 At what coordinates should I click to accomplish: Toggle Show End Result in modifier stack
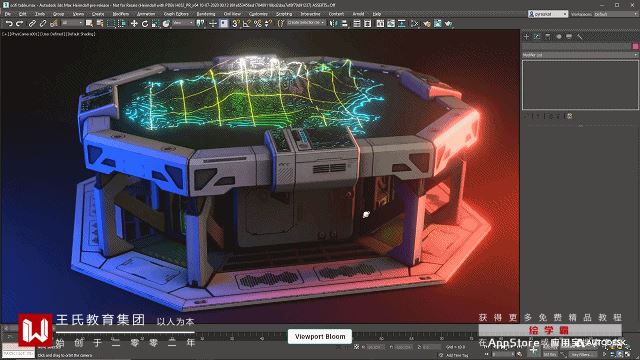click(537, 116)
